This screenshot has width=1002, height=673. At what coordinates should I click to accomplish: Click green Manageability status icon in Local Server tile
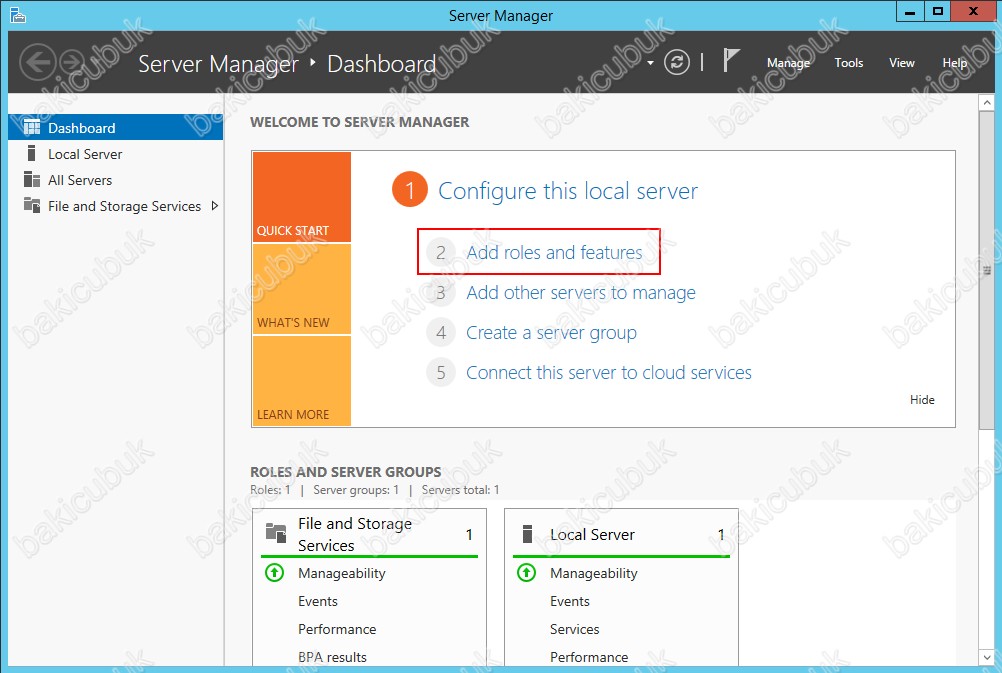527,573
